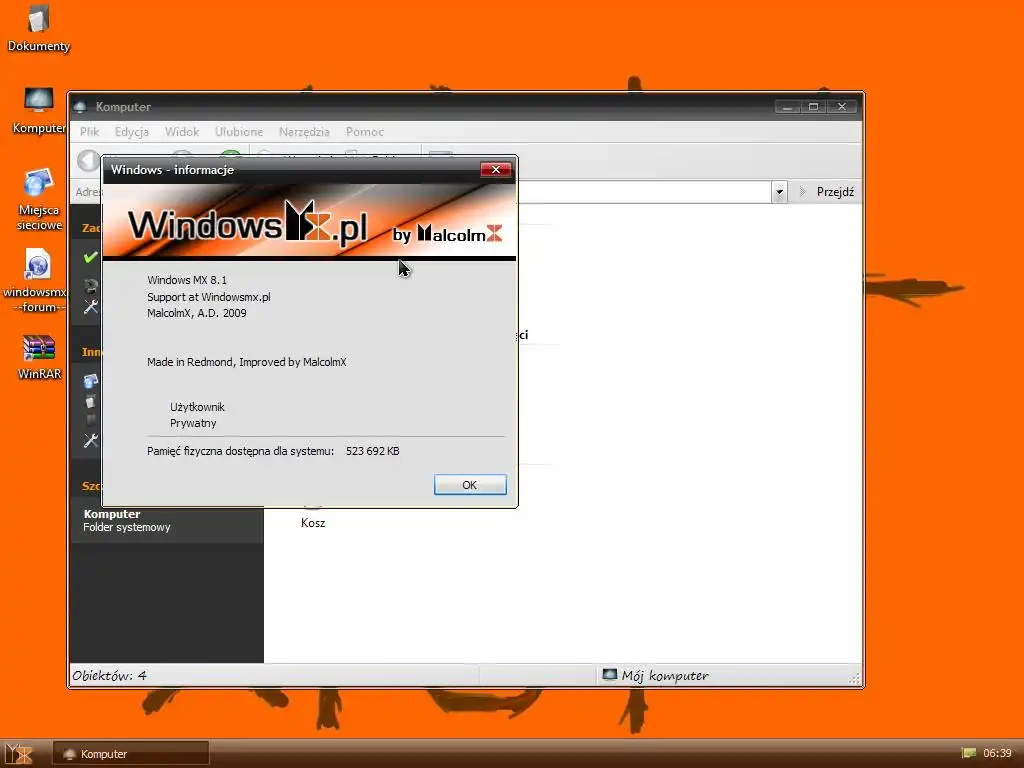Switch to Komputer taskbar button
The height and width of the screenshot is (768, 1024).
(131, 754)
